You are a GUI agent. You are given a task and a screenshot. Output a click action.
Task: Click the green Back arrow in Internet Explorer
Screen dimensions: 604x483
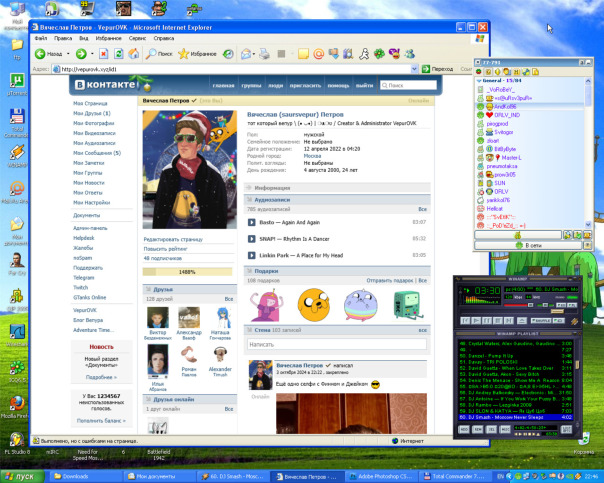coord(40,54)
